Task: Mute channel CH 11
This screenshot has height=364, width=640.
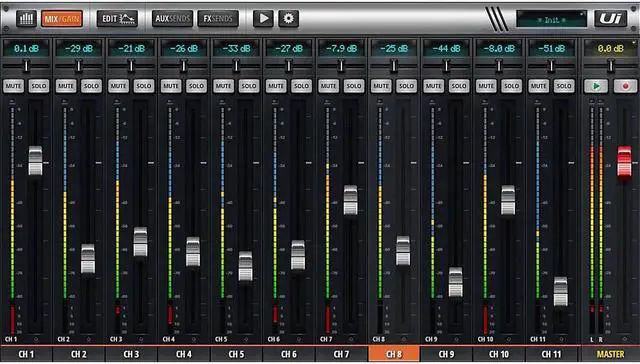Action: coord(539,86)
